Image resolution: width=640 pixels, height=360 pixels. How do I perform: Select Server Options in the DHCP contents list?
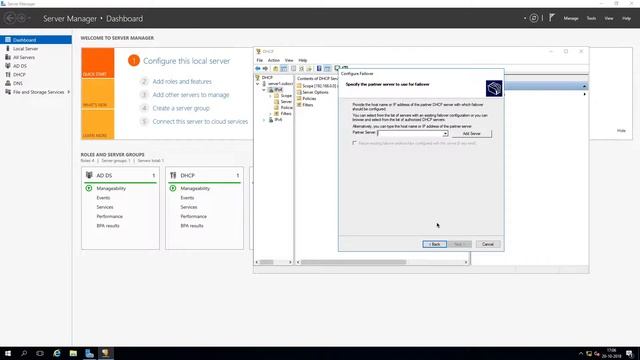(315, 92)
